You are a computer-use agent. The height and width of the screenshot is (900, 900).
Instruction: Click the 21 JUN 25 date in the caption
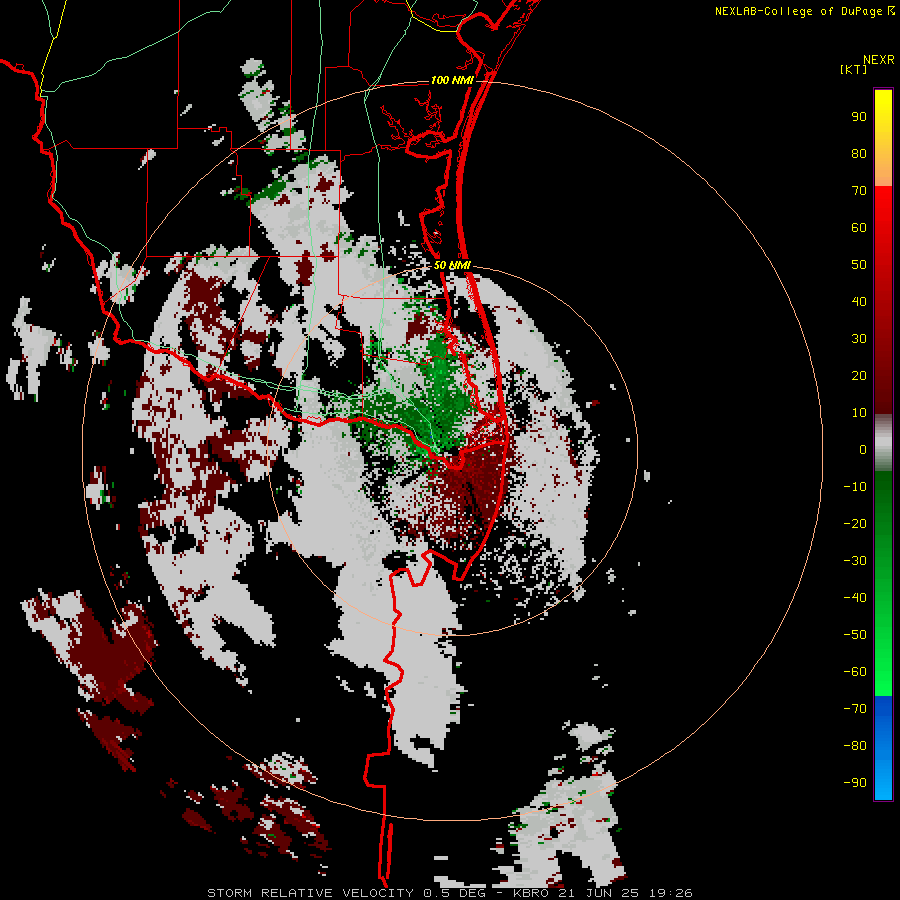pyautogui.click(x=599, y=893)
